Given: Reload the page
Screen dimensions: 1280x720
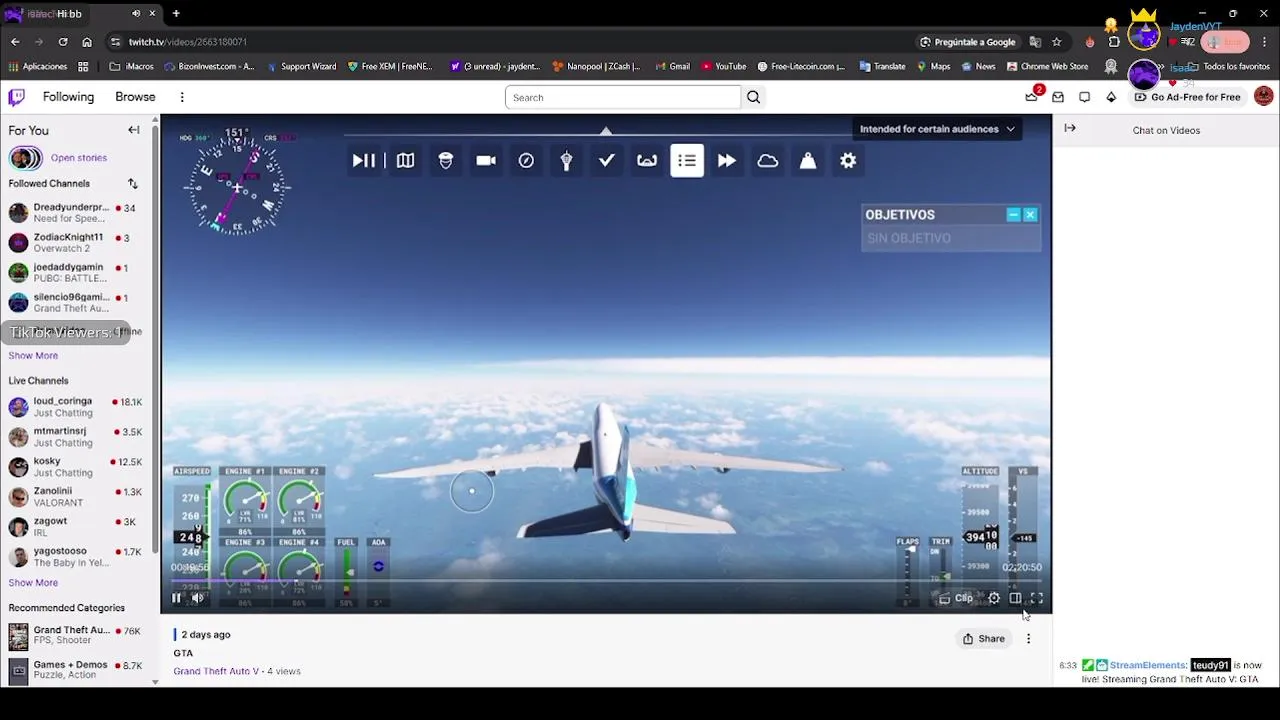Looking at the screenshot, I should coord(63,42).
